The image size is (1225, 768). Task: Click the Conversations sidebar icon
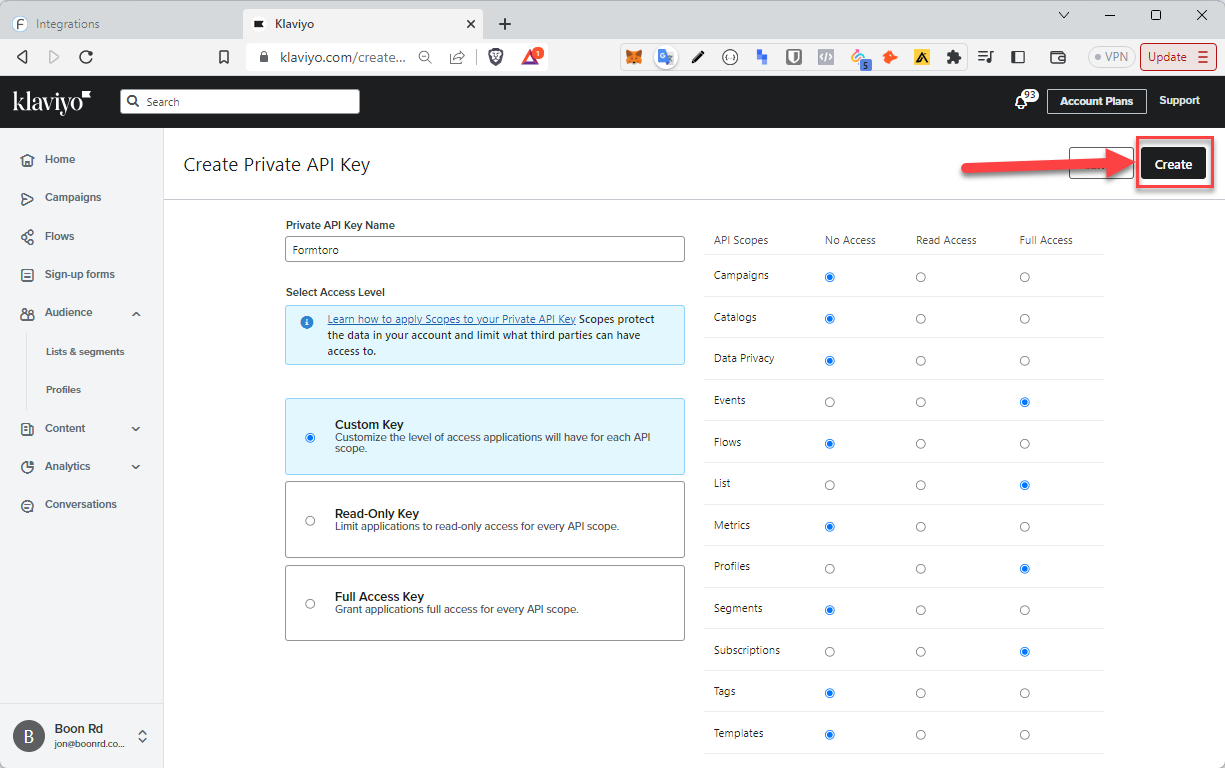[x=27, y=505]
